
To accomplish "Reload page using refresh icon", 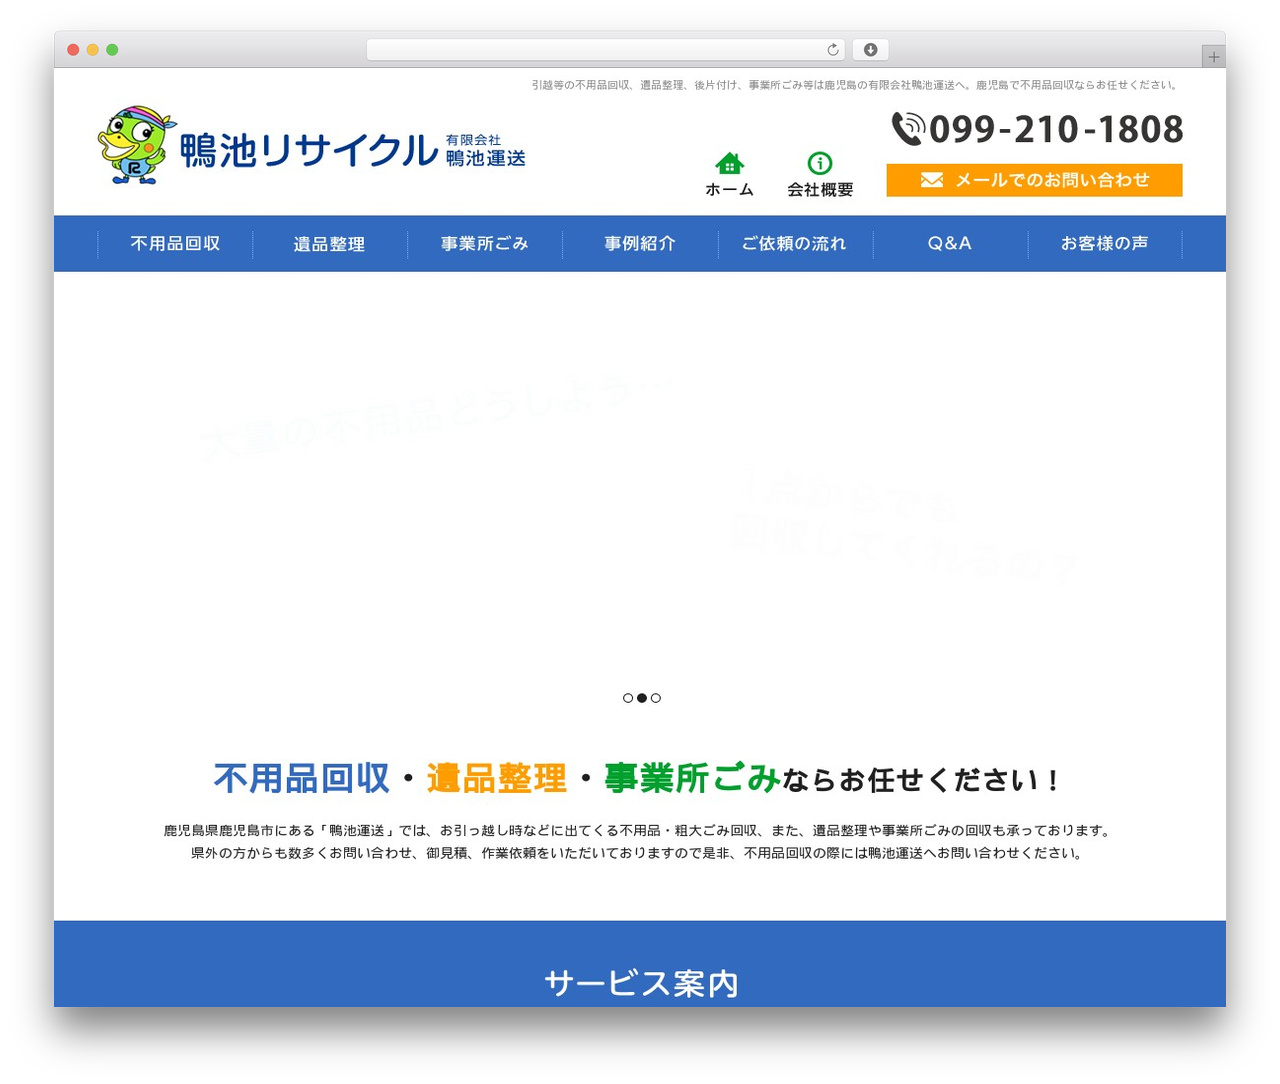I will (832, 50).
